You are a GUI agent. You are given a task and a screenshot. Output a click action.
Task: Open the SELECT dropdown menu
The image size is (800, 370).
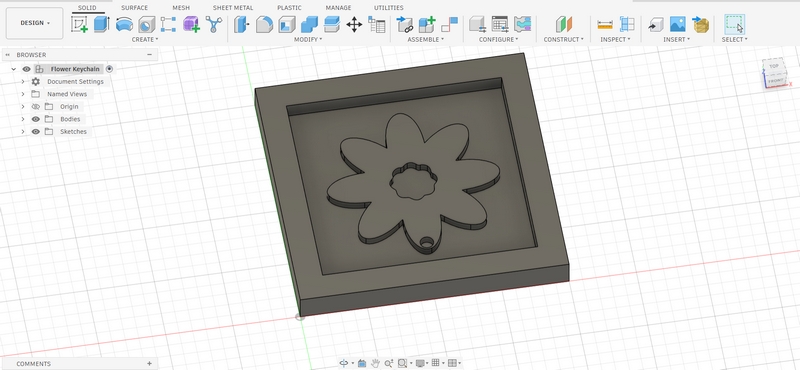pos(734,39)
